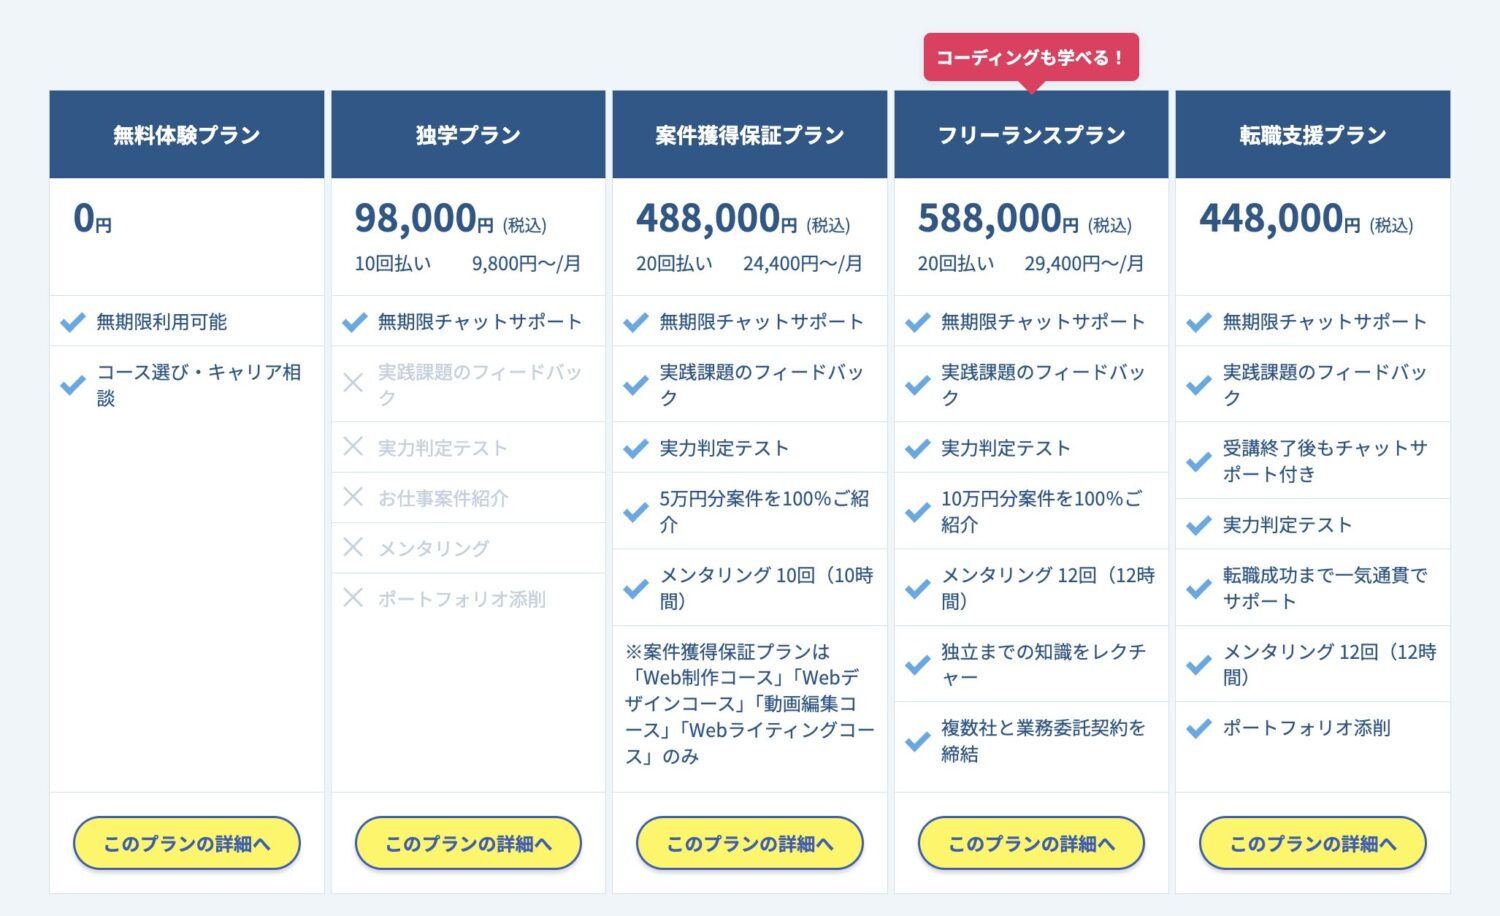This screenshot has width=1500, height=916.
Task: Click the コーディングも学べる！ badge
Action: click(1031, 57)
